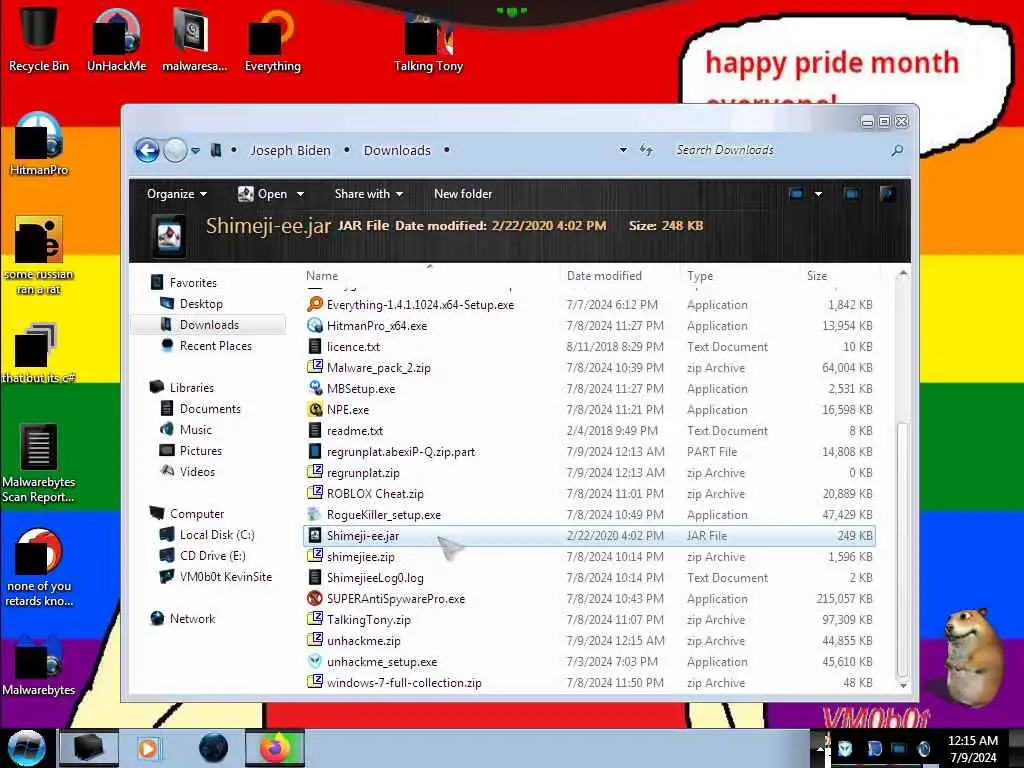The width and height of the screenshot is (1024, 768).
Task: Select the Everything-1.4.1.1024.x64-Setup.exe icon
Action: 315,304
